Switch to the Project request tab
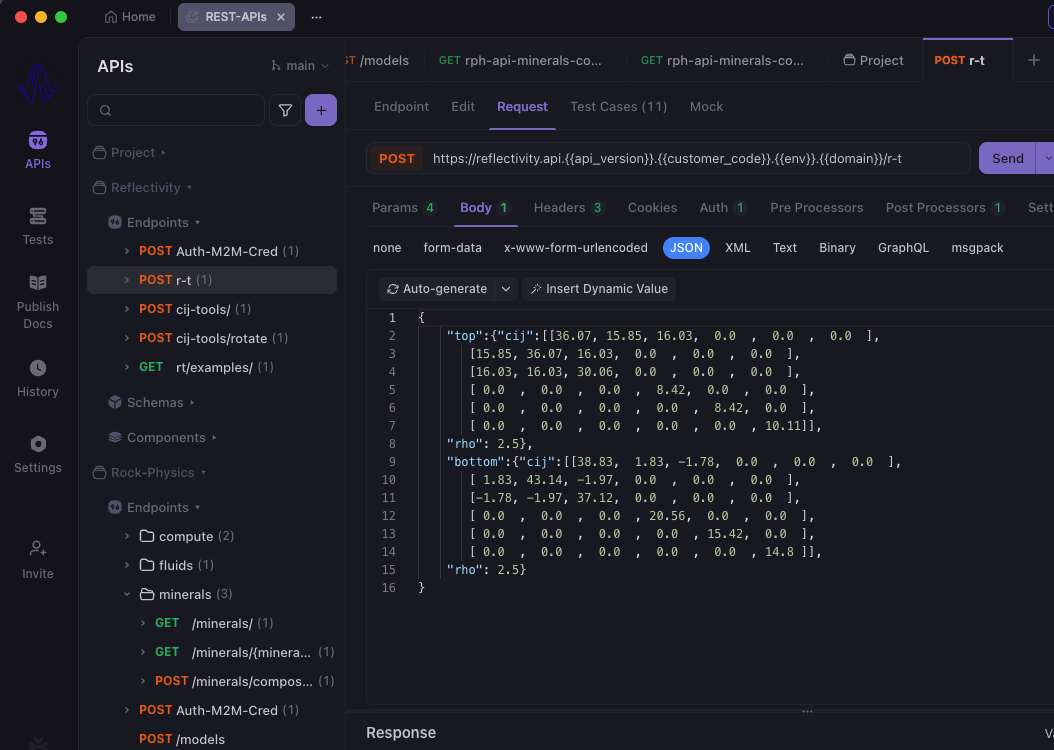This screenshot has width=1054, height=750. pos(873,60)
